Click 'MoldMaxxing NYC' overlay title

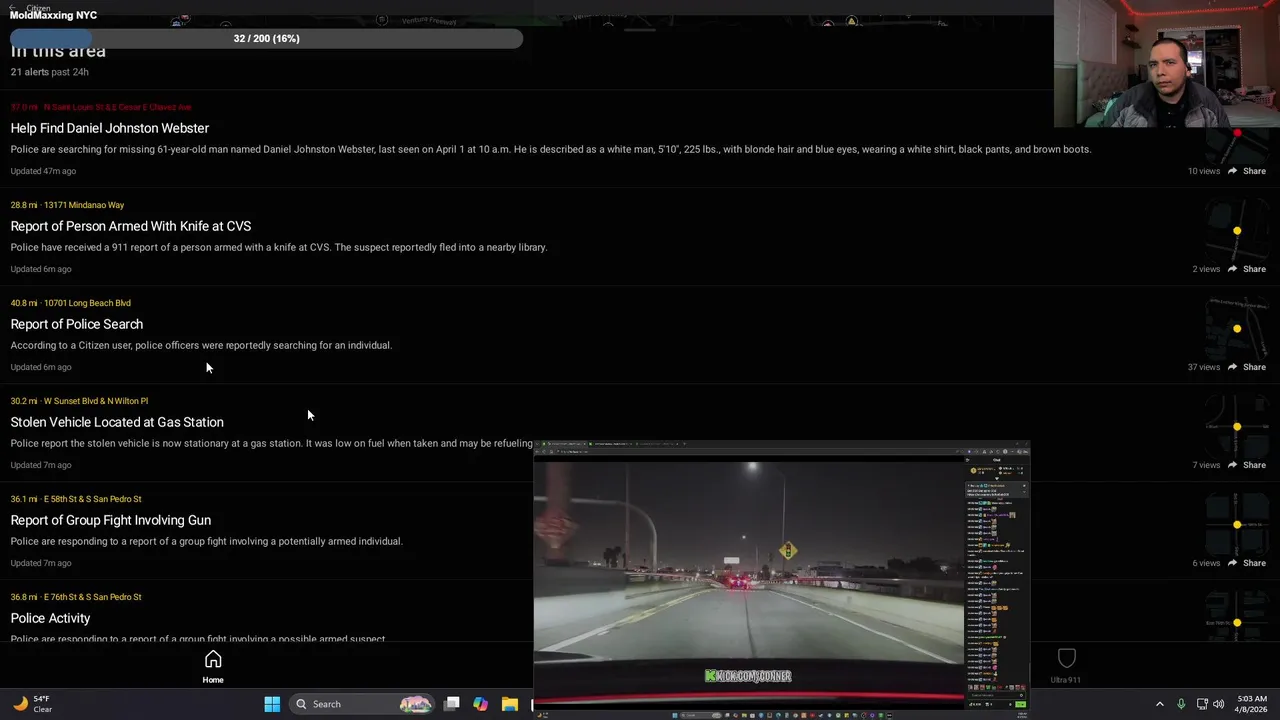click(x=54, y=16)
